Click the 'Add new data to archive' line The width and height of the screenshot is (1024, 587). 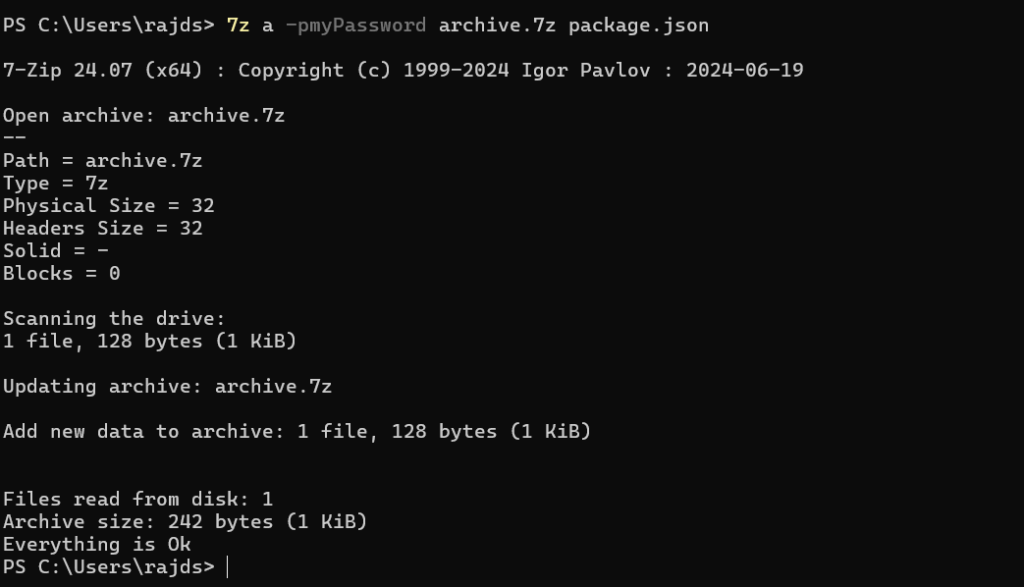click(296, 432)
